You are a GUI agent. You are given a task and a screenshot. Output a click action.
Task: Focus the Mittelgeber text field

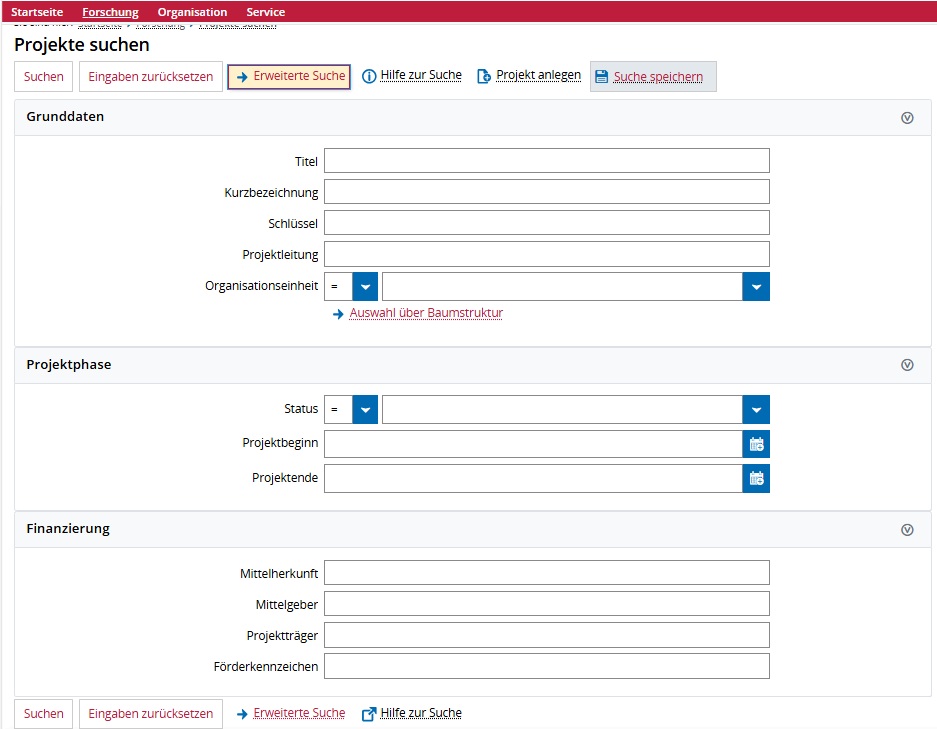point(546,604)
